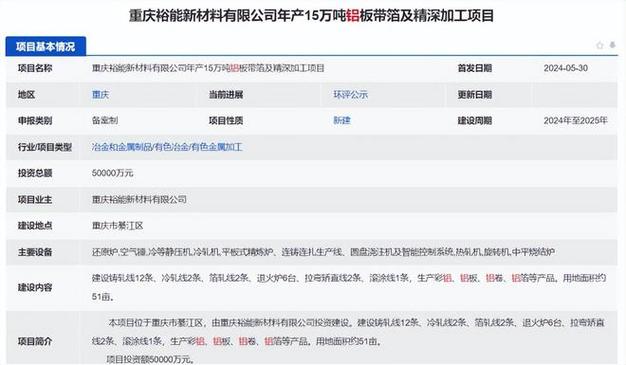Click the star favorite icon

[x=600, y=45]
